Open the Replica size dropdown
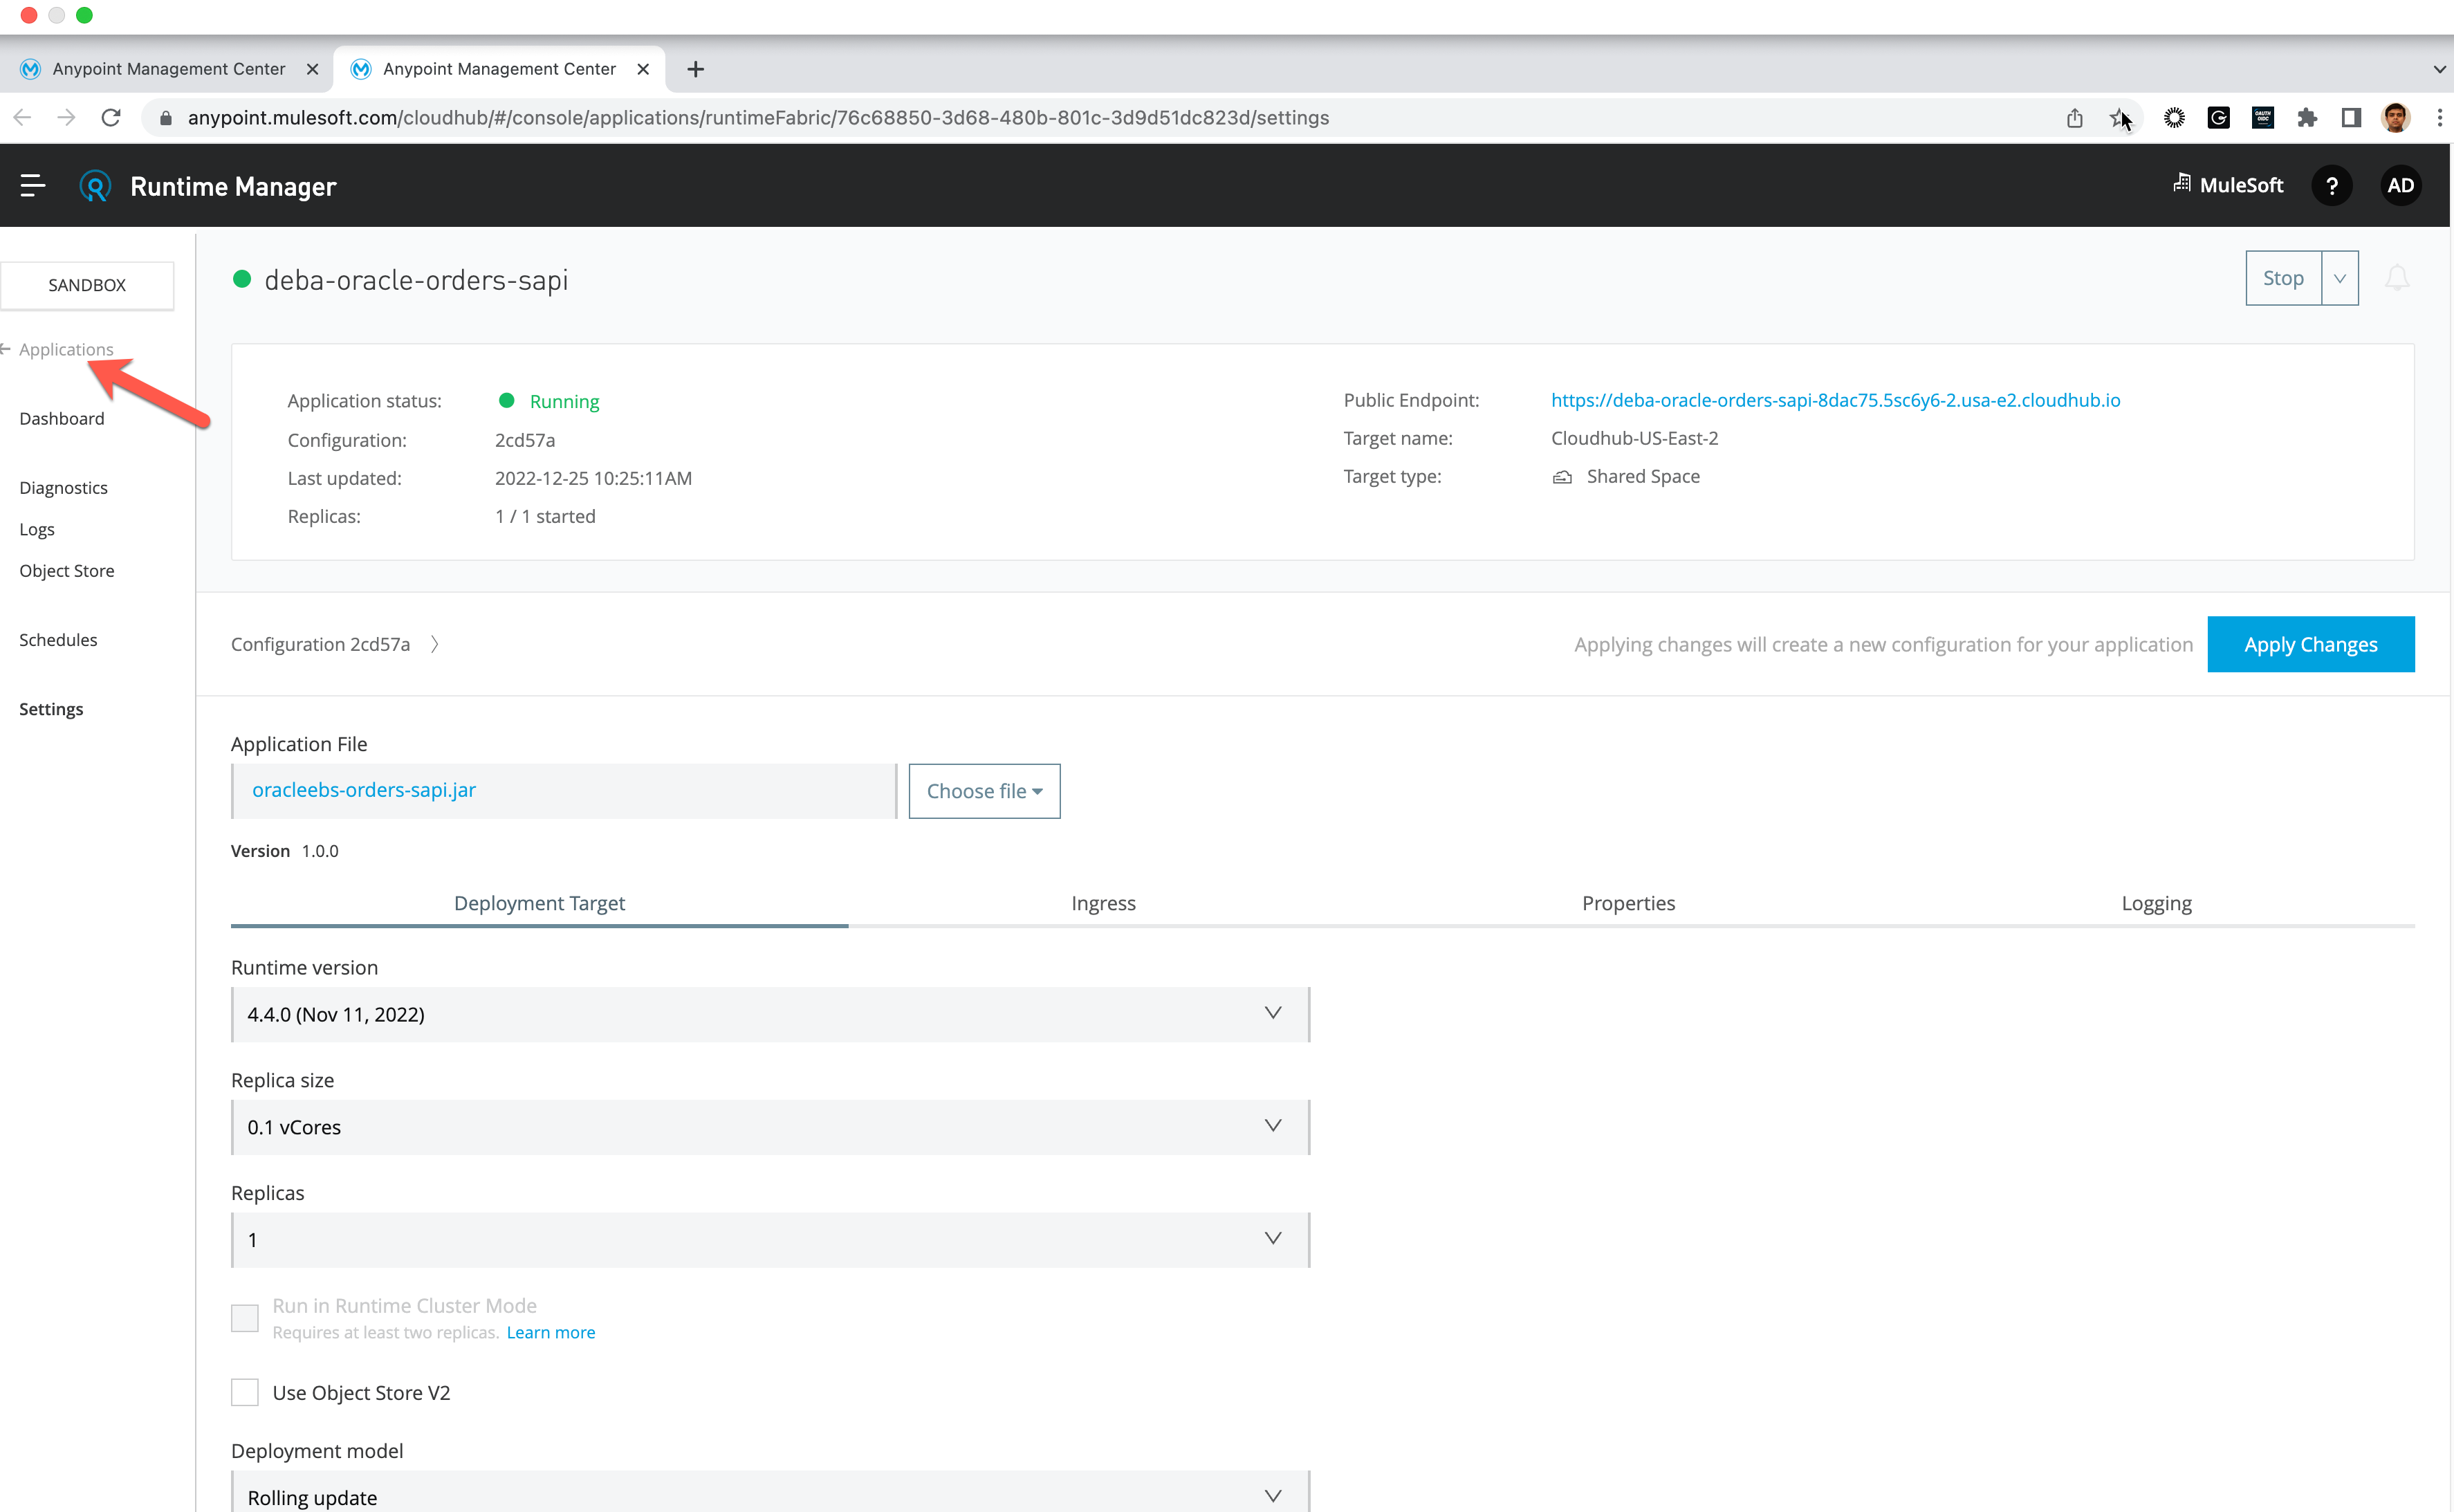 (x=770, y=1127)
